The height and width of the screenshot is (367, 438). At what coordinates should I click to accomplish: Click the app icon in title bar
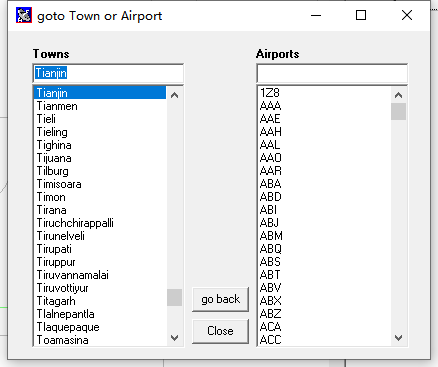(x=24, y=15)
